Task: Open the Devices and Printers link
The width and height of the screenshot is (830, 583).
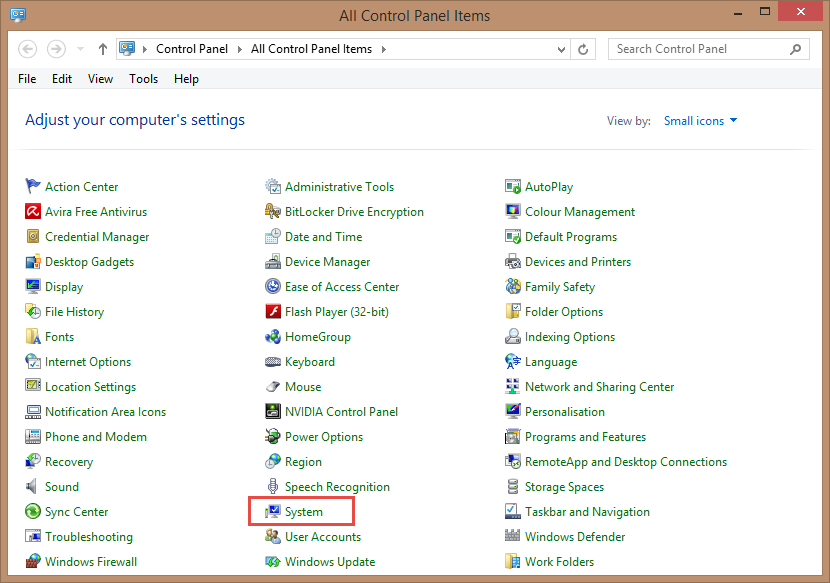Action: [578, 262]
